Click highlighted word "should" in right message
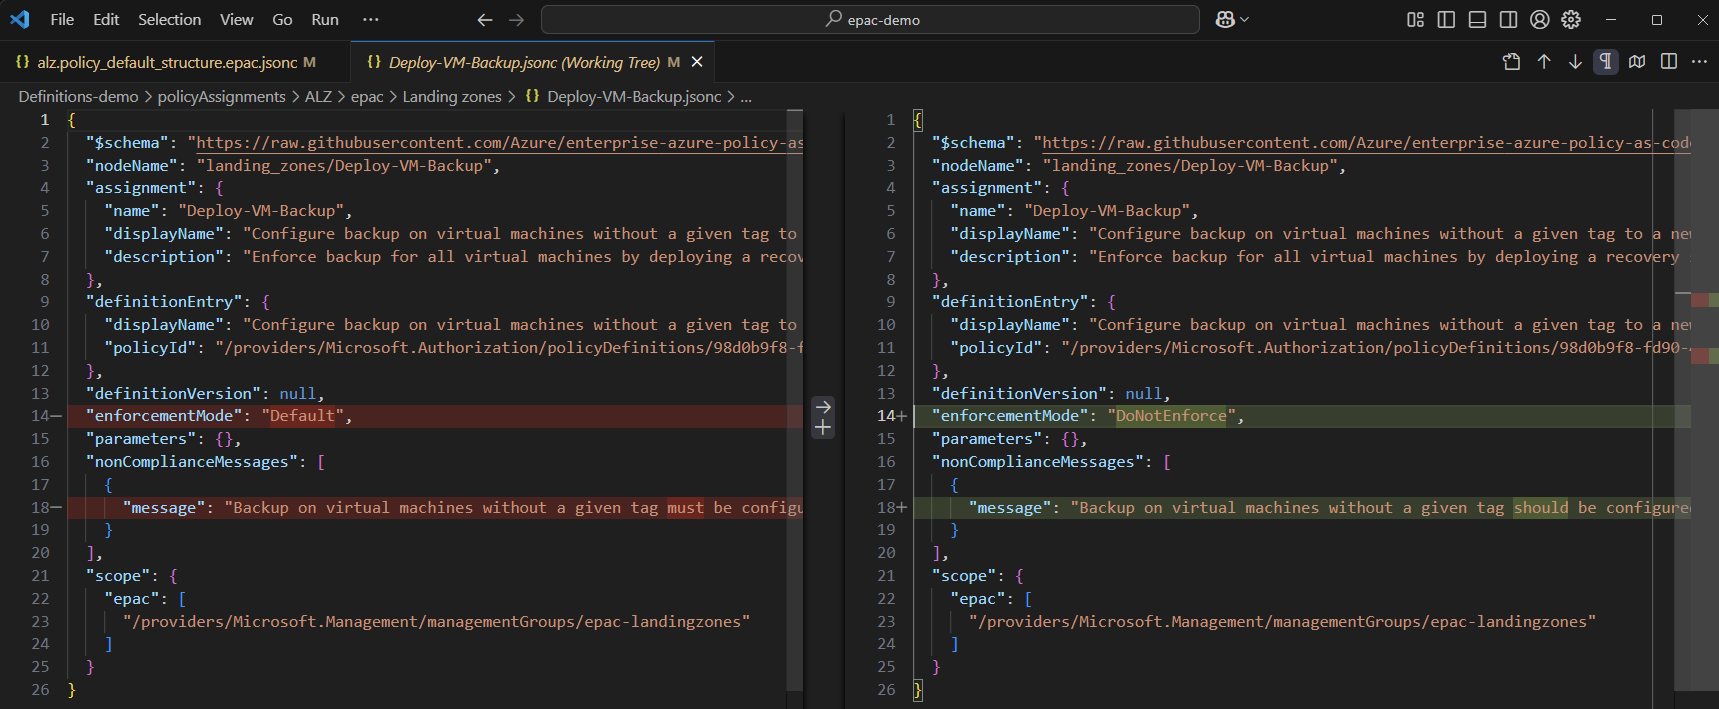Viewport: 1719px width, 709px height. point(1541,508)
